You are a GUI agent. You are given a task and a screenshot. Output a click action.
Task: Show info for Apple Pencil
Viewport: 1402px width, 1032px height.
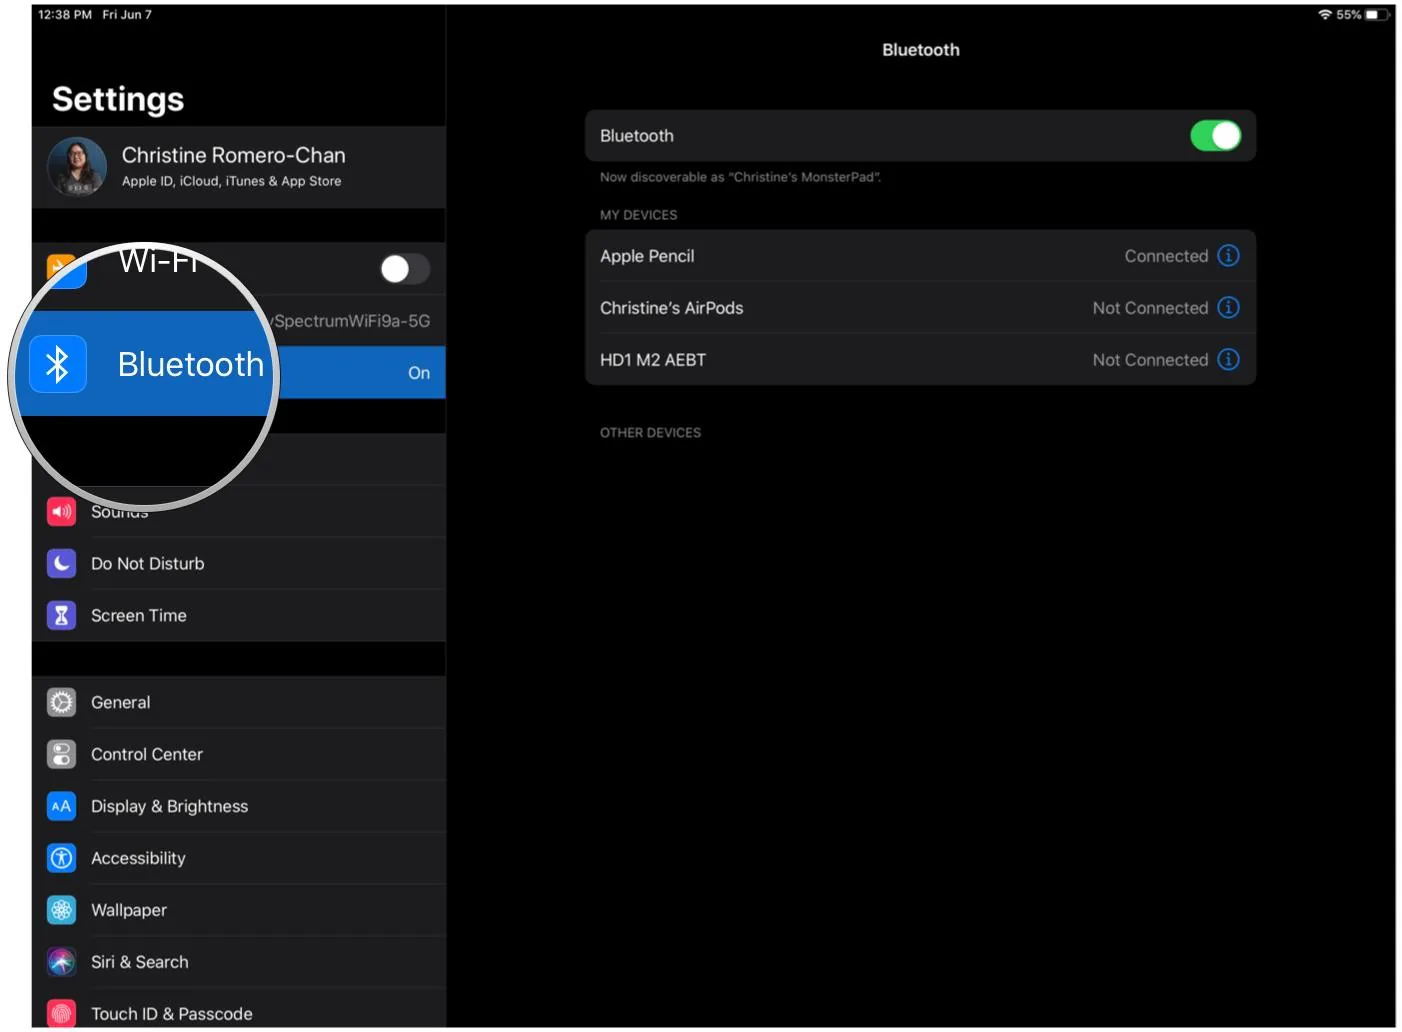coord(1228,255)
